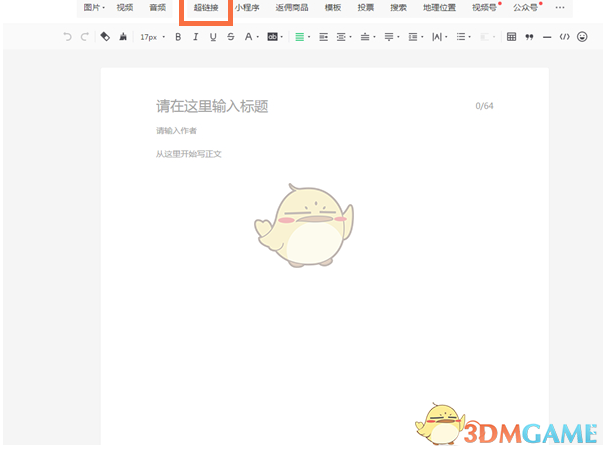This screenshot has height=452, width=608.
Task: Expand the list style dropdown arrow
Action: [470, 37]
